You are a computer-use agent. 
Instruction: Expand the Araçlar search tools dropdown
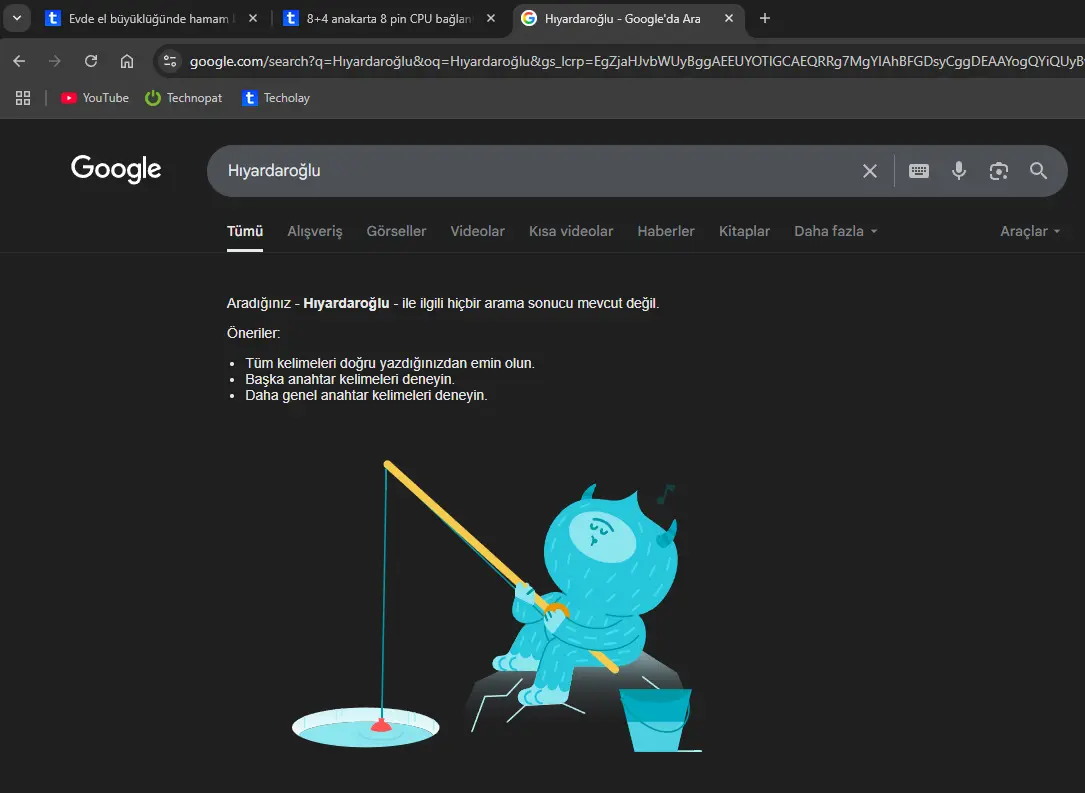(x=1030, y=232)
